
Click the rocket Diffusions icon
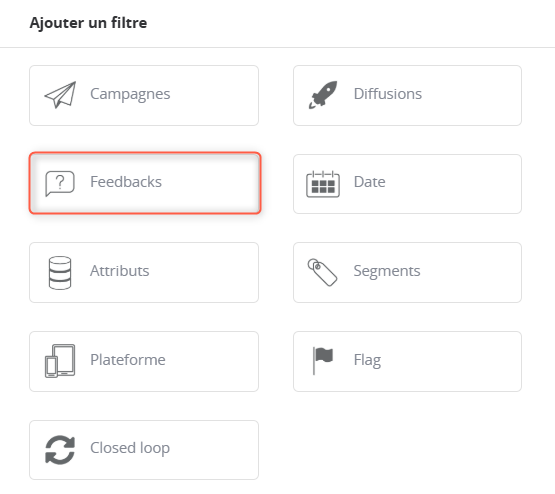[x=323, y=95]
